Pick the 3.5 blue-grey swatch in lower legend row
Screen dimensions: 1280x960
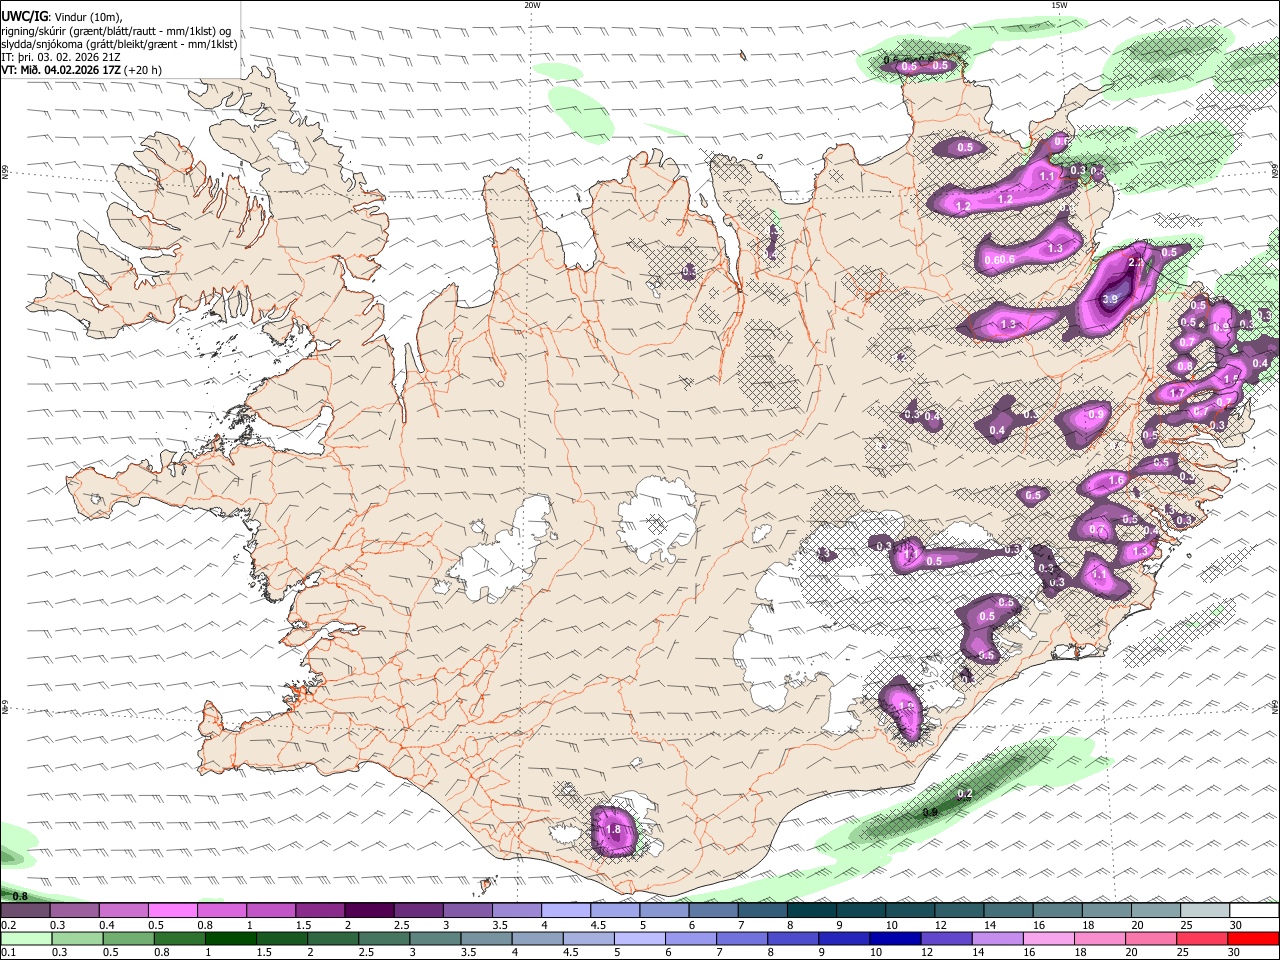pyautogui.click(x=486, y=938)
